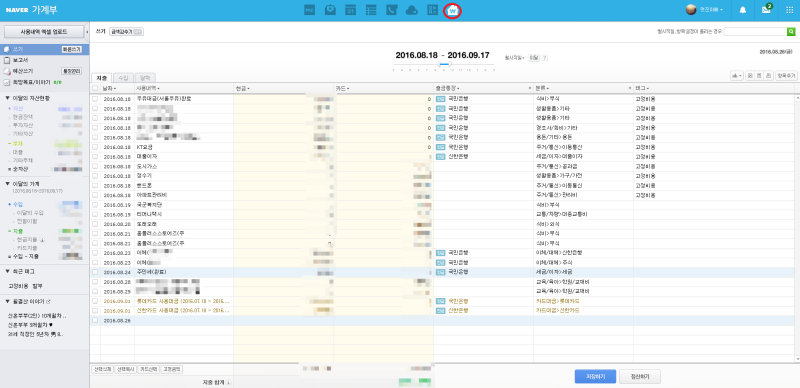Viewport: 800px width, 388px height.
Task: Open the 현금 column dropdown
Action: tap(248, 89)
